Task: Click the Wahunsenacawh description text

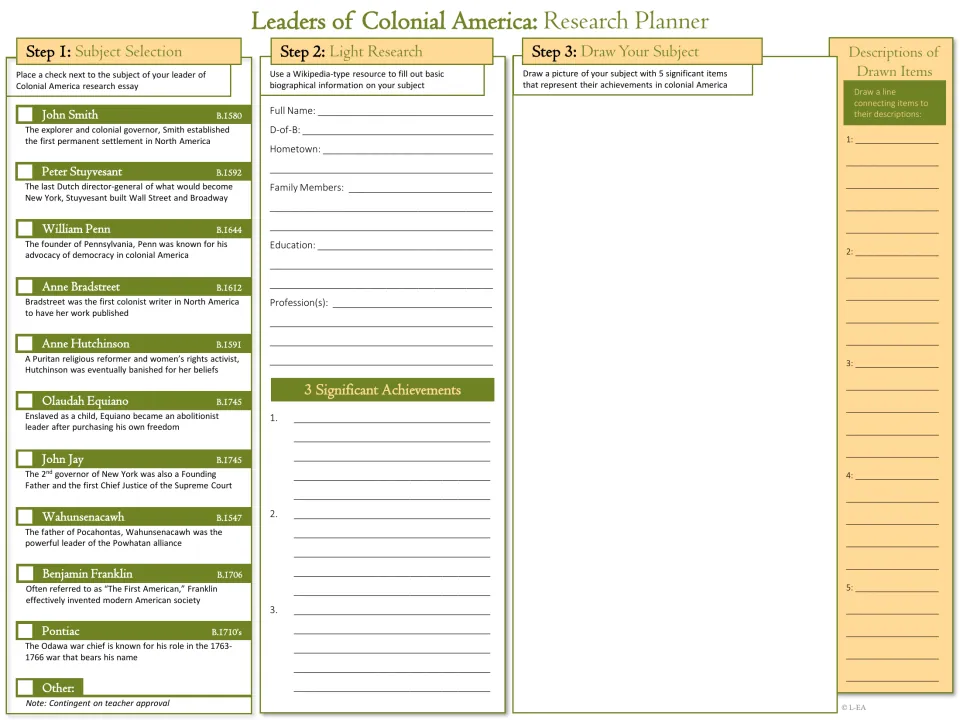Action: point(124,538)
